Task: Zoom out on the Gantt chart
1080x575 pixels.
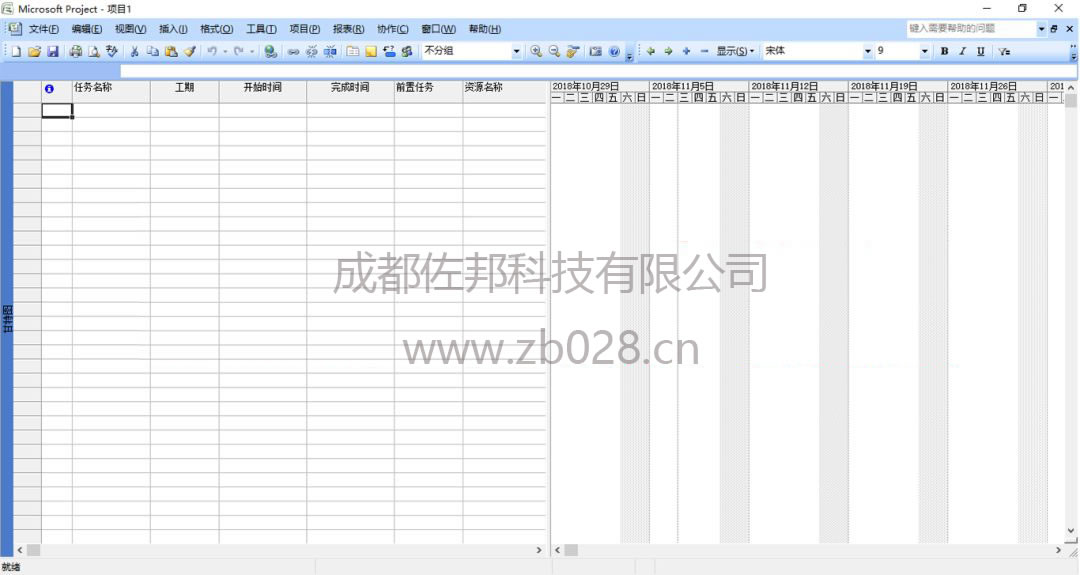Action: (554, 52)
